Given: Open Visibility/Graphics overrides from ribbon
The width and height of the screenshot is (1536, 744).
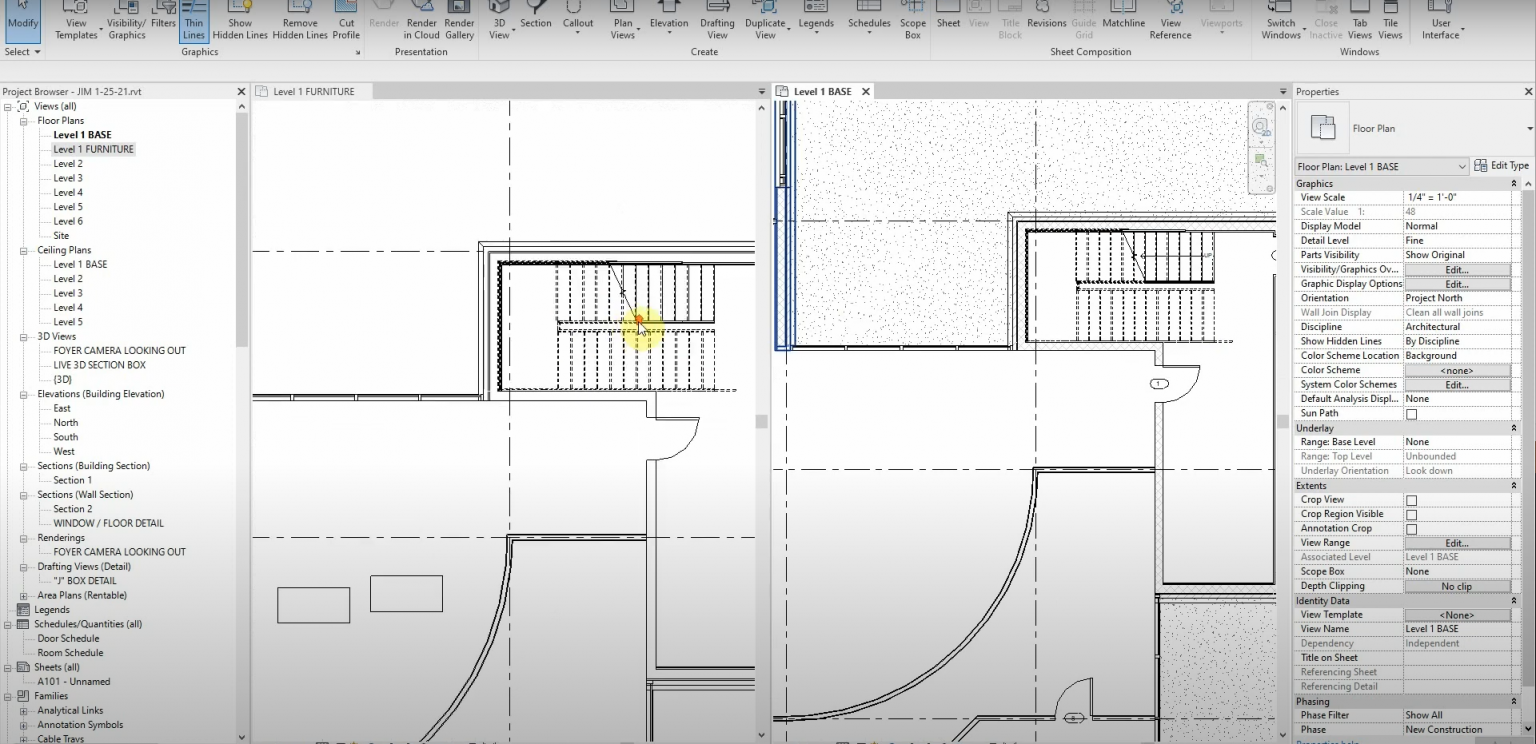Looking at the screenshot, I should (x=126, y=20).
